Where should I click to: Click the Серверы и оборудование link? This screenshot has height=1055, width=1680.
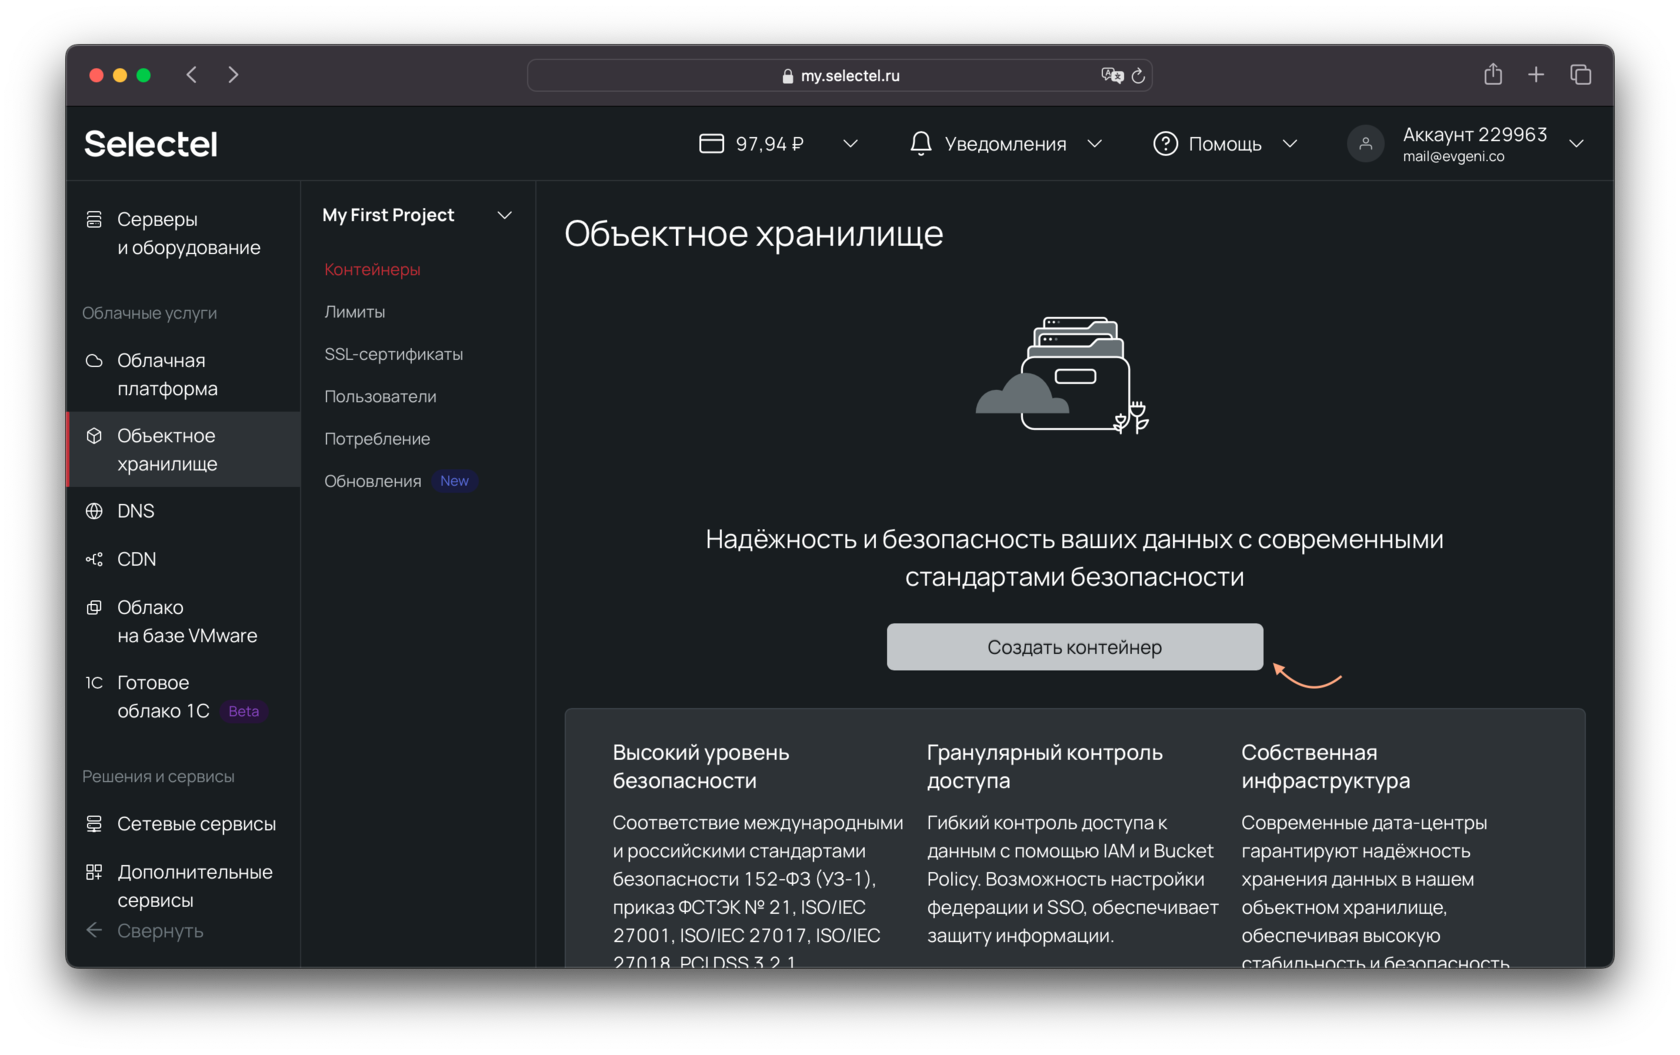tap(188, 233)
